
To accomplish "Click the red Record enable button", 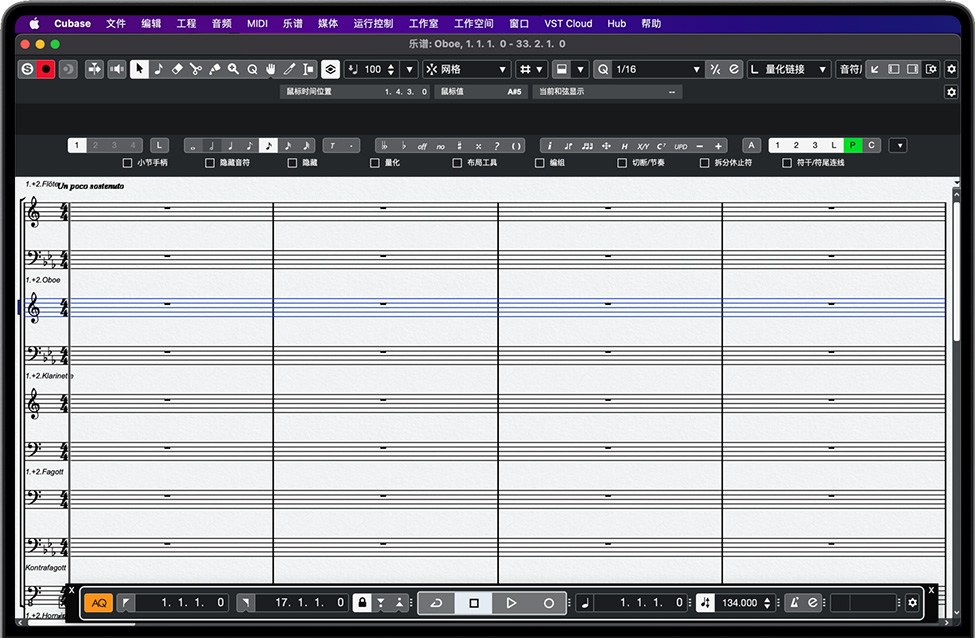I will [x=46, y=69].
